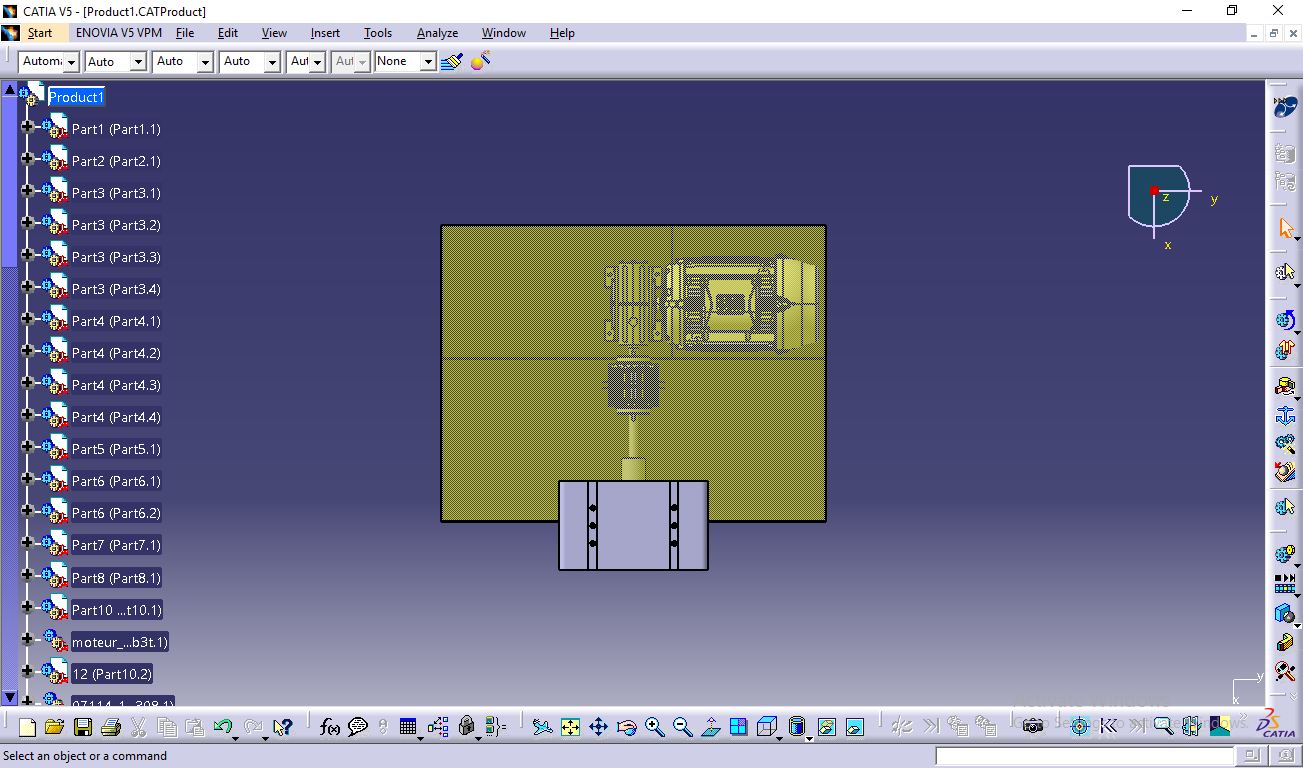
Task: Expand the Part1 (Part1.1) tree node
Action: coord(27,128)
